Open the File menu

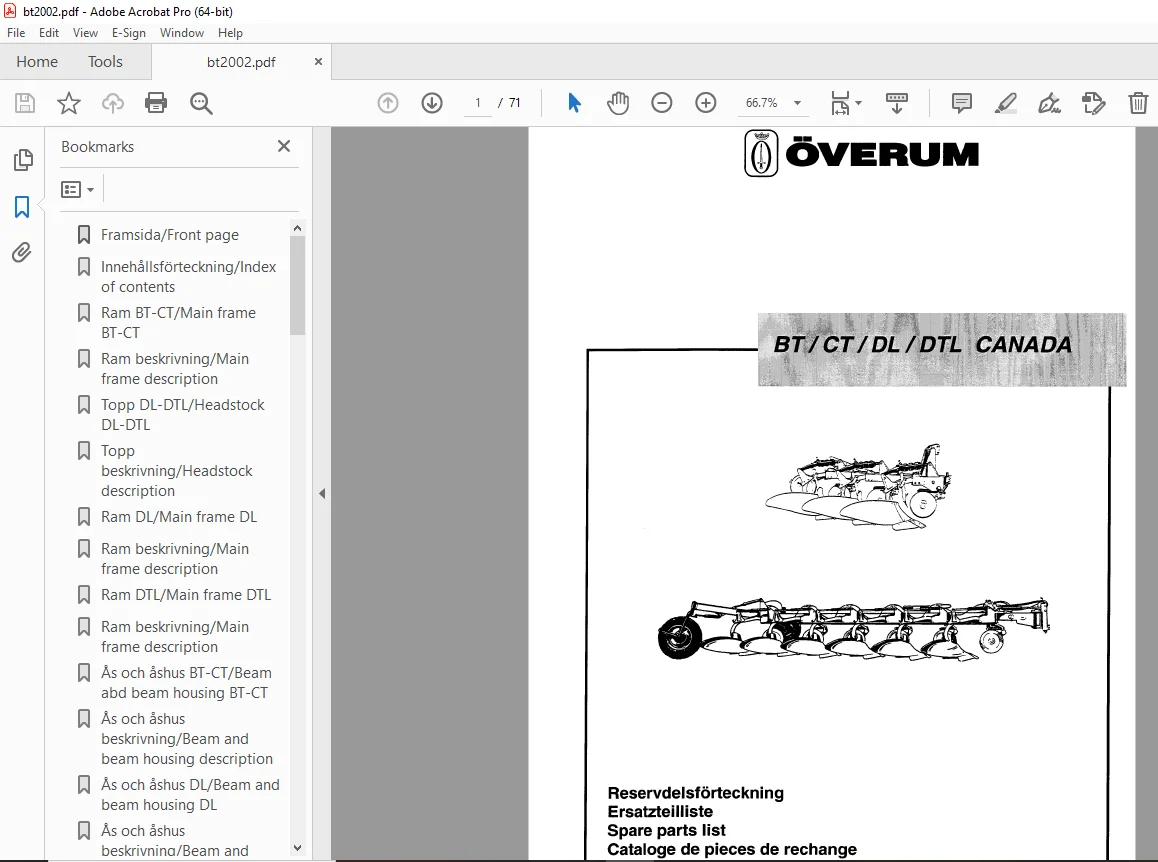pyautogui.click(x=16, y=33)
